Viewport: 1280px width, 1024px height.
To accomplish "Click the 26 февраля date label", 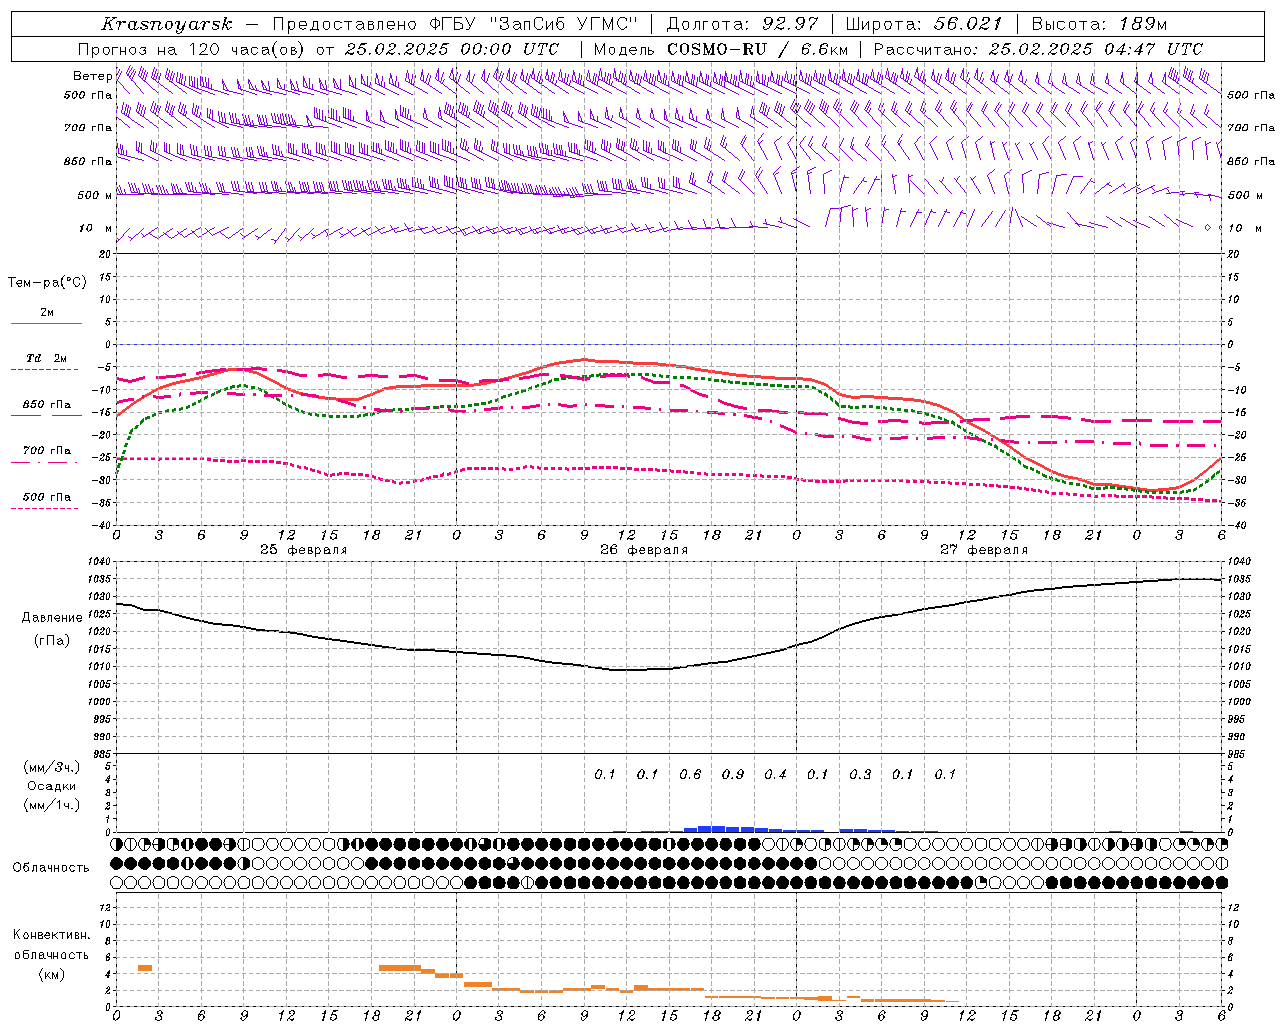I will pyautogui.click(x=644, y=550).
